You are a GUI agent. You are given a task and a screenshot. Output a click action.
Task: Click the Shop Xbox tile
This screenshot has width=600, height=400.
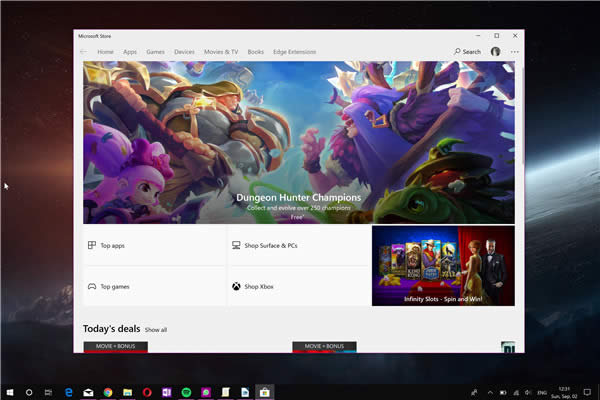[297, 286]
